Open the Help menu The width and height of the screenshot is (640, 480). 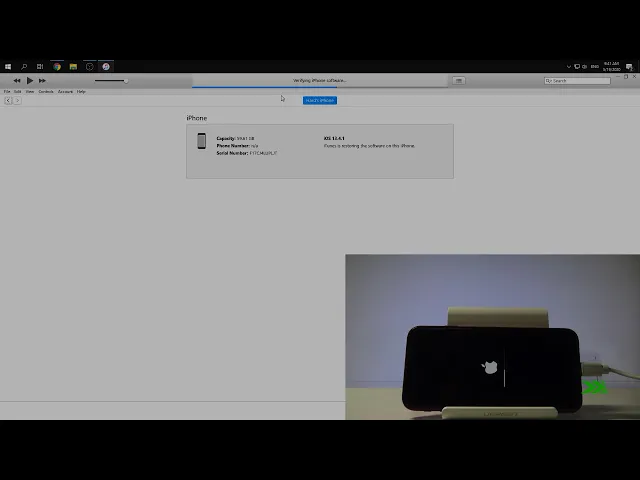coord(81,92)
